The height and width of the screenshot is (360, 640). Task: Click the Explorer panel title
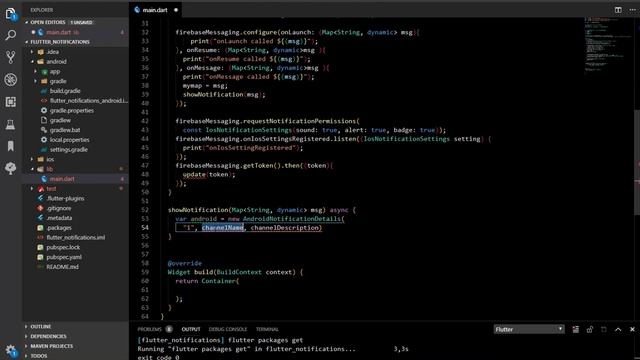point(42,10)
